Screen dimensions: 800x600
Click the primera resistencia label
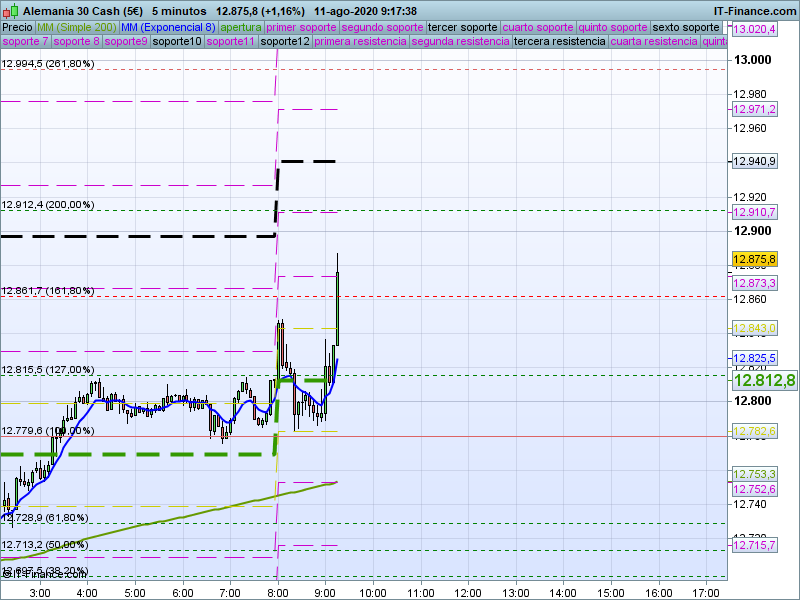(x=360, y=42)
